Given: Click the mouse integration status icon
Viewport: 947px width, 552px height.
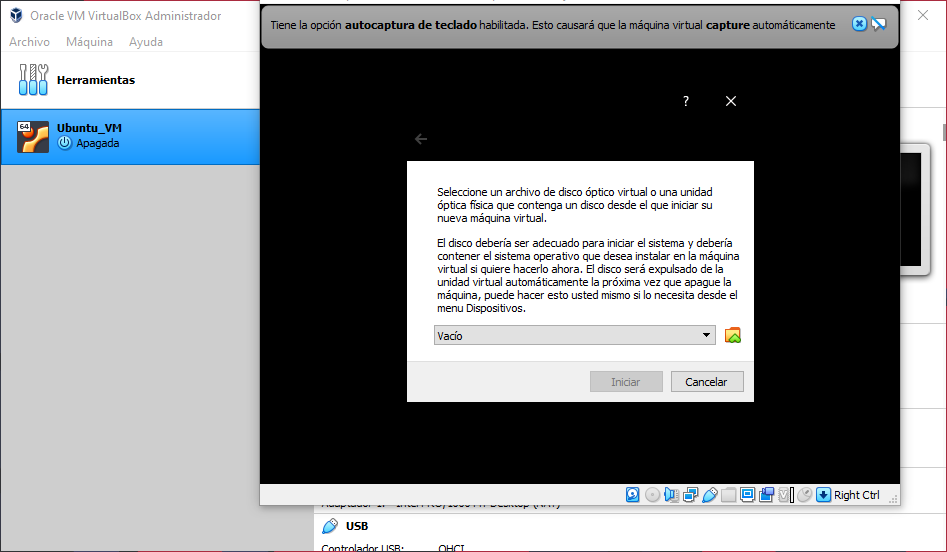Looking at the screenshot, I should click(804, 495).
